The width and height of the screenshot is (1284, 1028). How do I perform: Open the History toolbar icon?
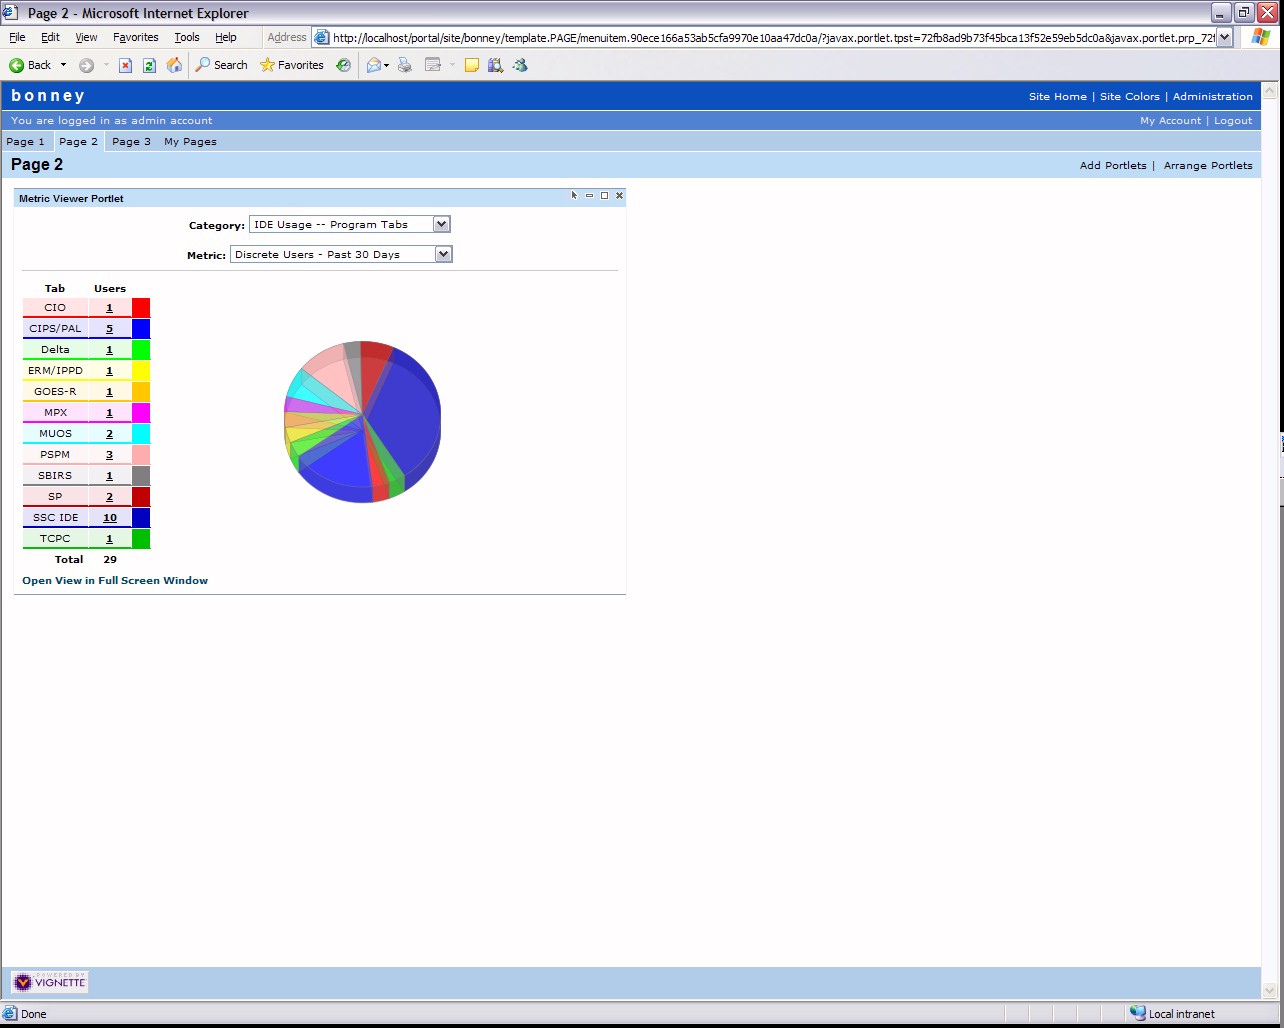(343, 65)
